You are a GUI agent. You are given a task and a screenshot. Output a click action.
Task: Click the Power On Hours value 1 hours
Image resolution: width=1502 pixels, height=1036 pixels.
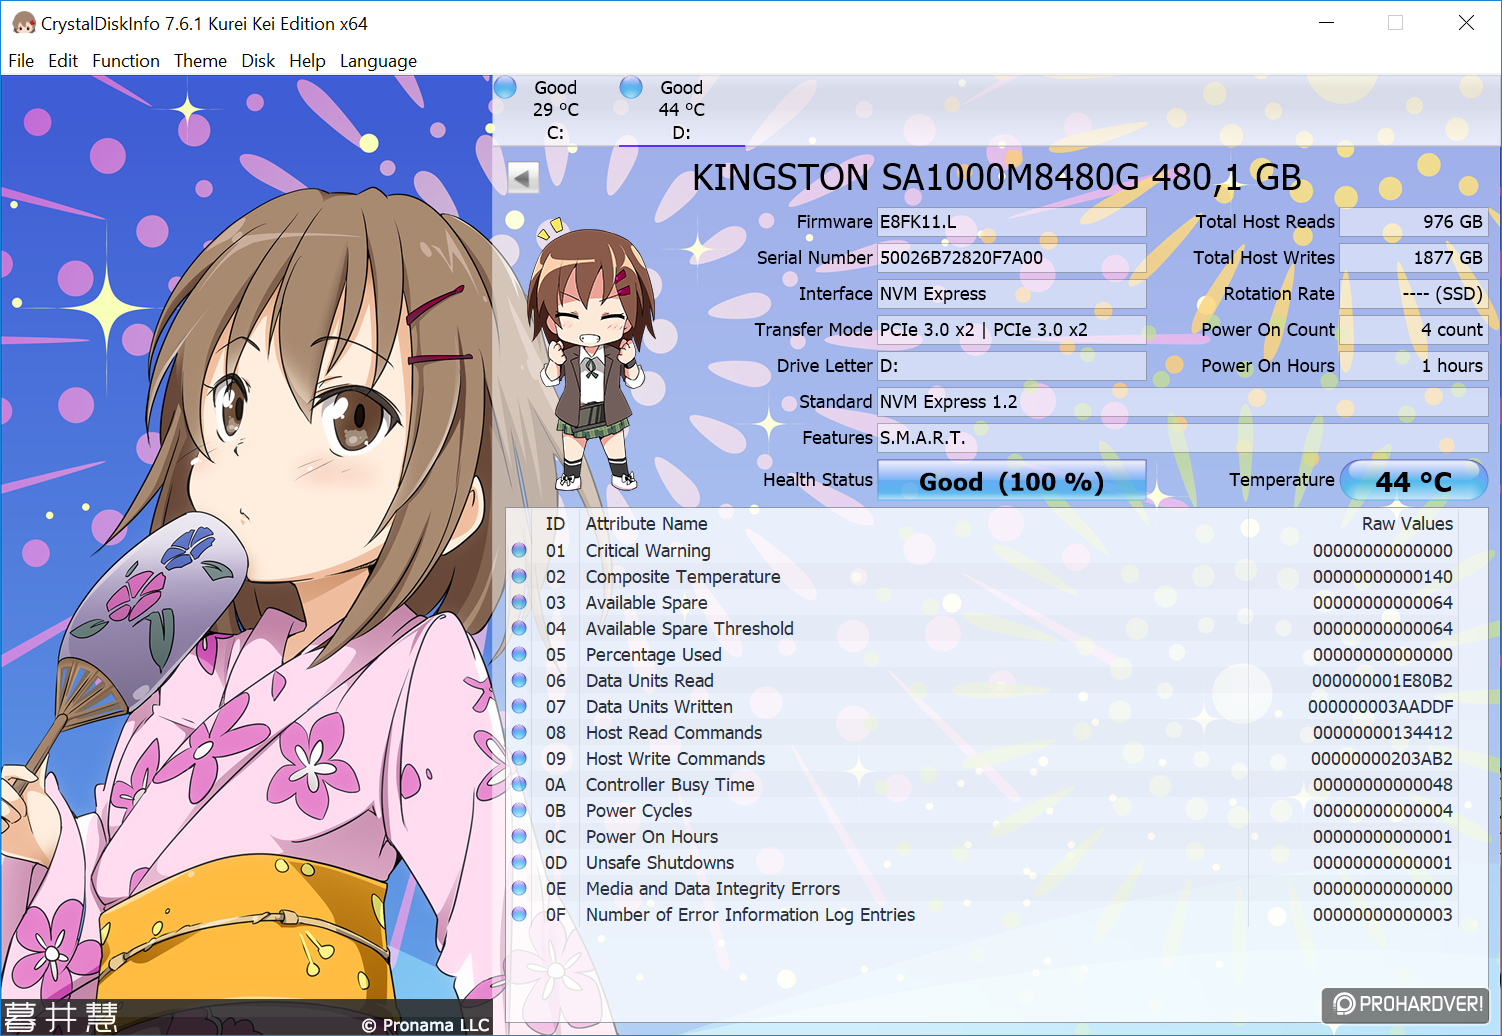coord(1413,366)
